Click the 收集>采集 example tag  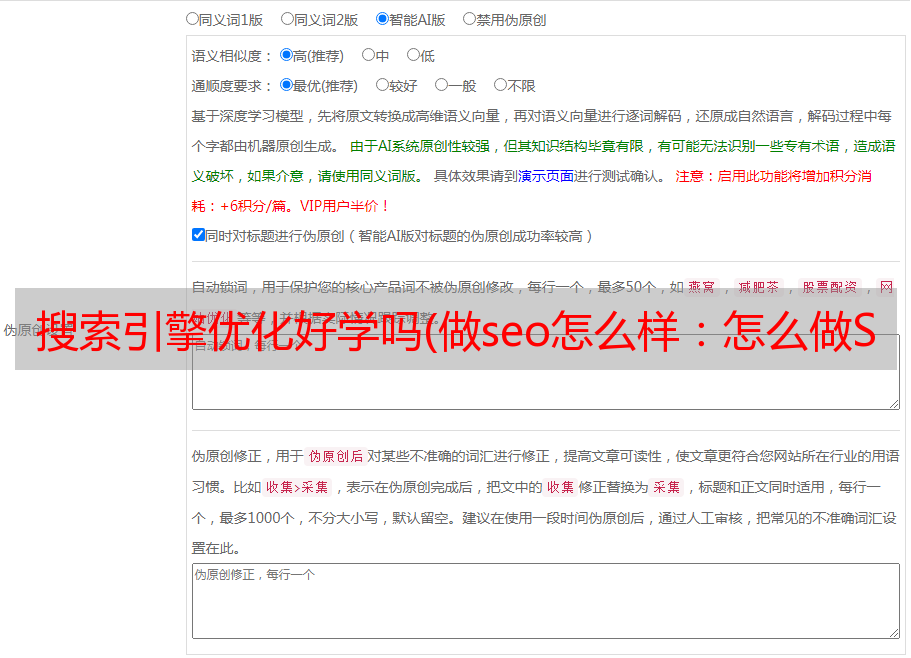point(297,487)
